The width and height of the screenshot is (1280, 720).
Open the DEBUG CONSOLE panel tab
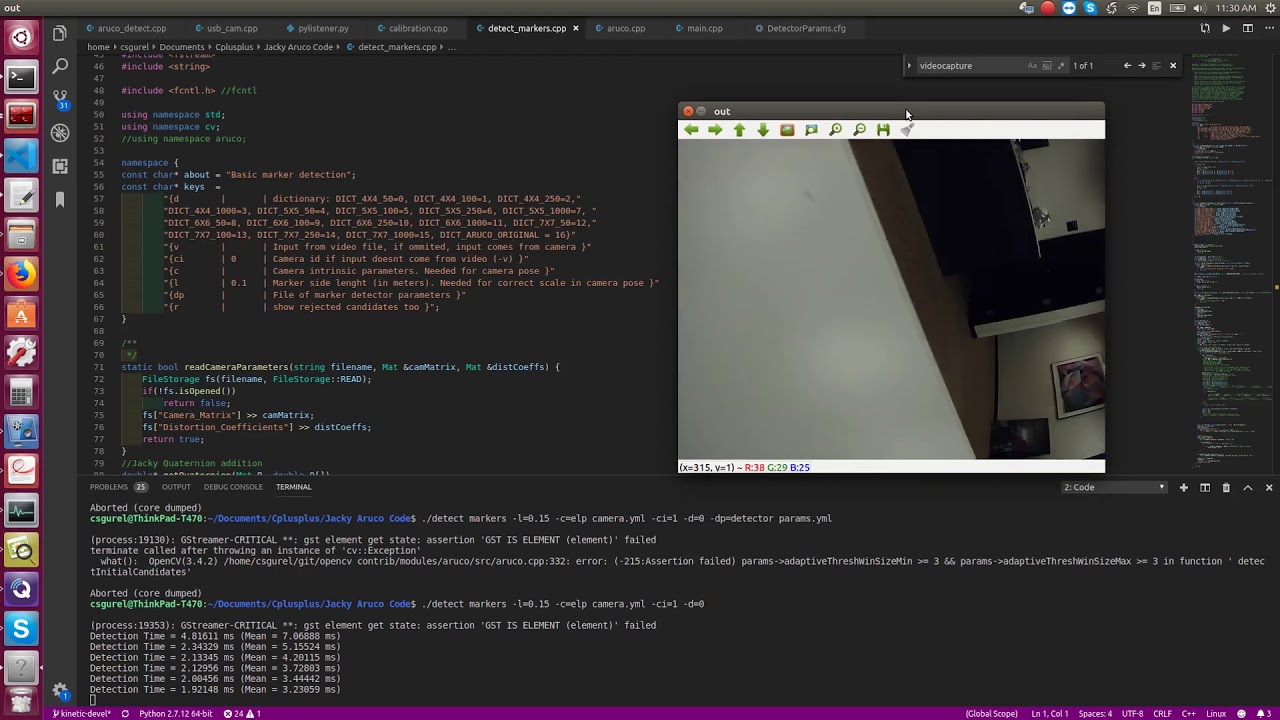[233, 487]
